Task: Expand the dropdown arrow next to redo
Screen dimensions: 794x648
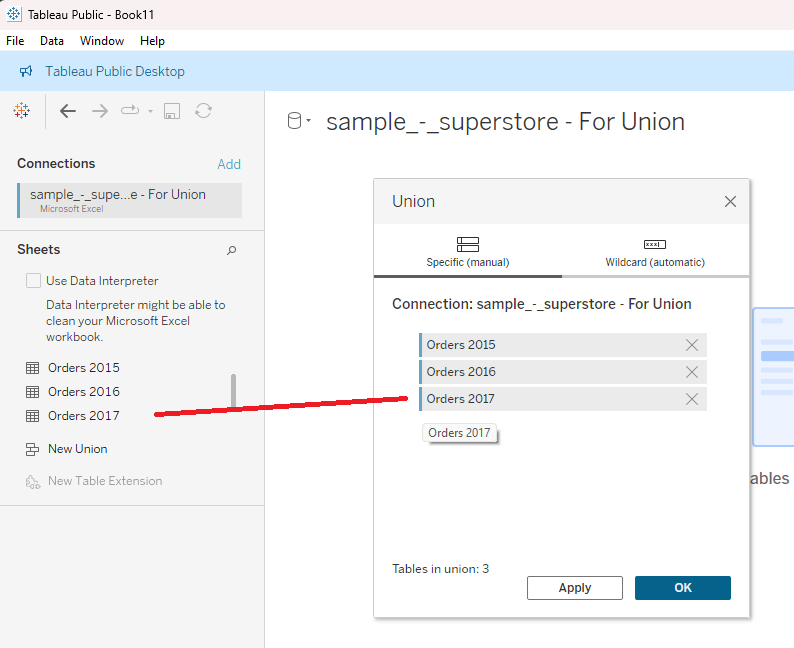Action: click(150, 111)
